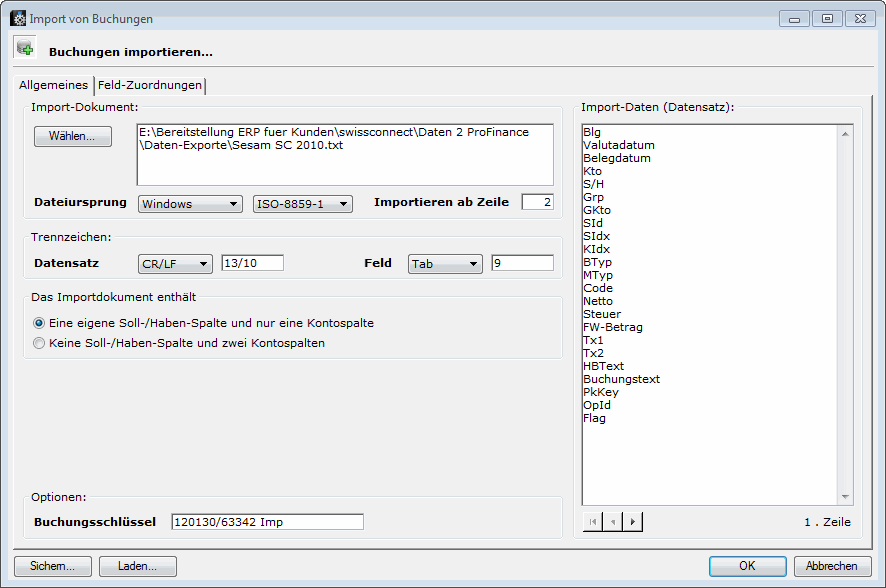Select Buchungstext in the Import-Daten list
Screen dimensions: 886x588
(621, 379)
